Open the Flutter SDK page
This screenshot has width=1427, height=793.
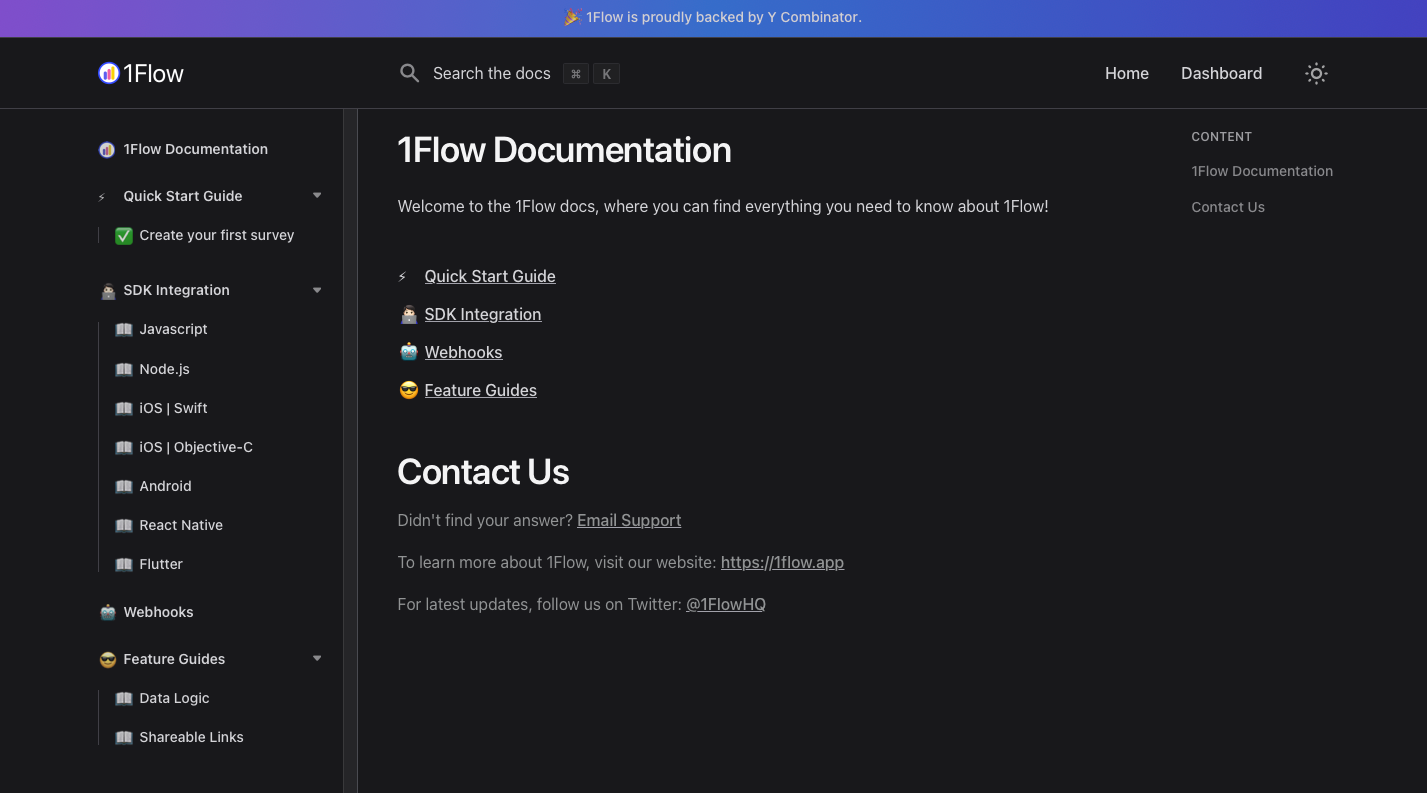point(161,564)
